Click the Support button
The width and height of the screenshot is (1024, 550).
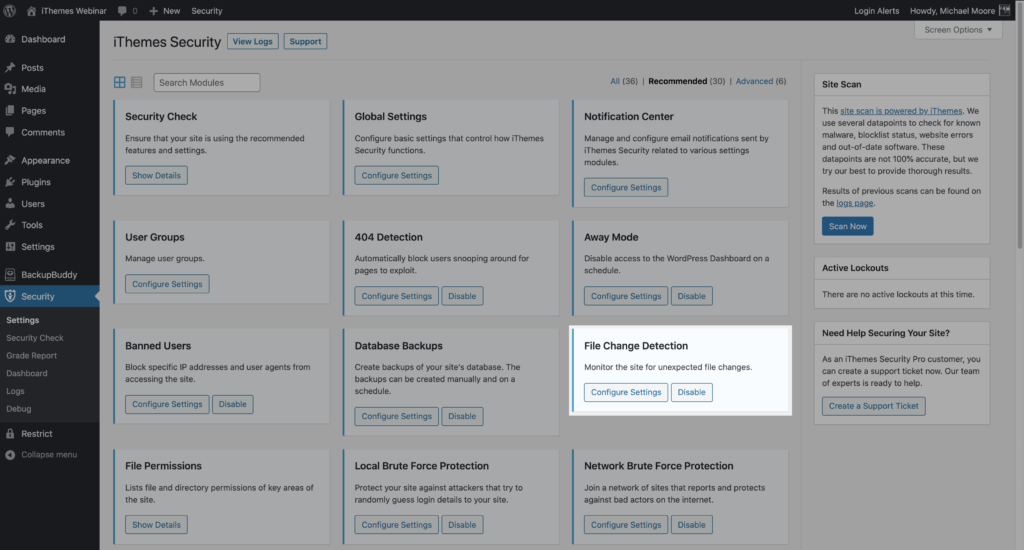click(x=305, y=41)
